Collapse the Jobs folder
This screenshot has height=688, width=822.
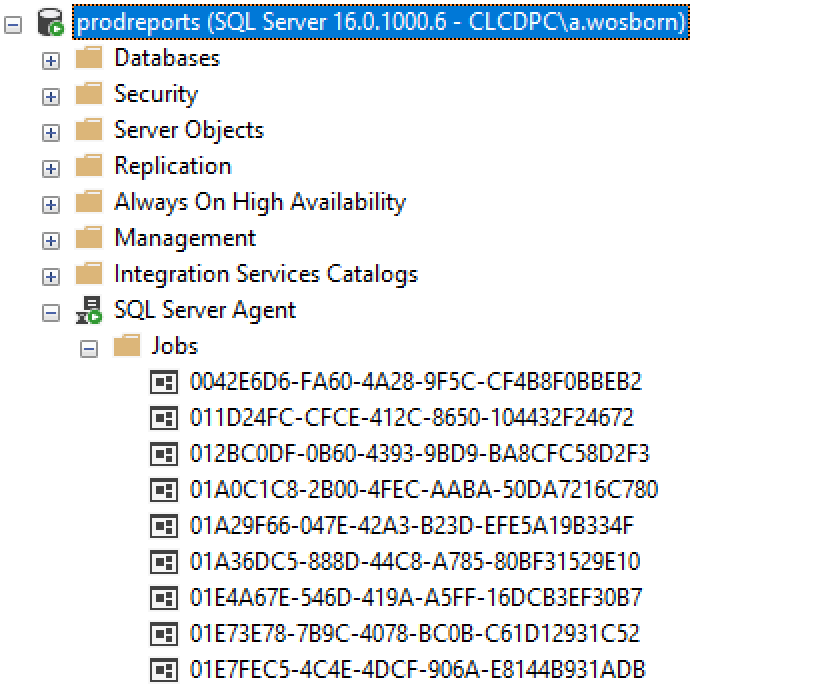[89, 348]
